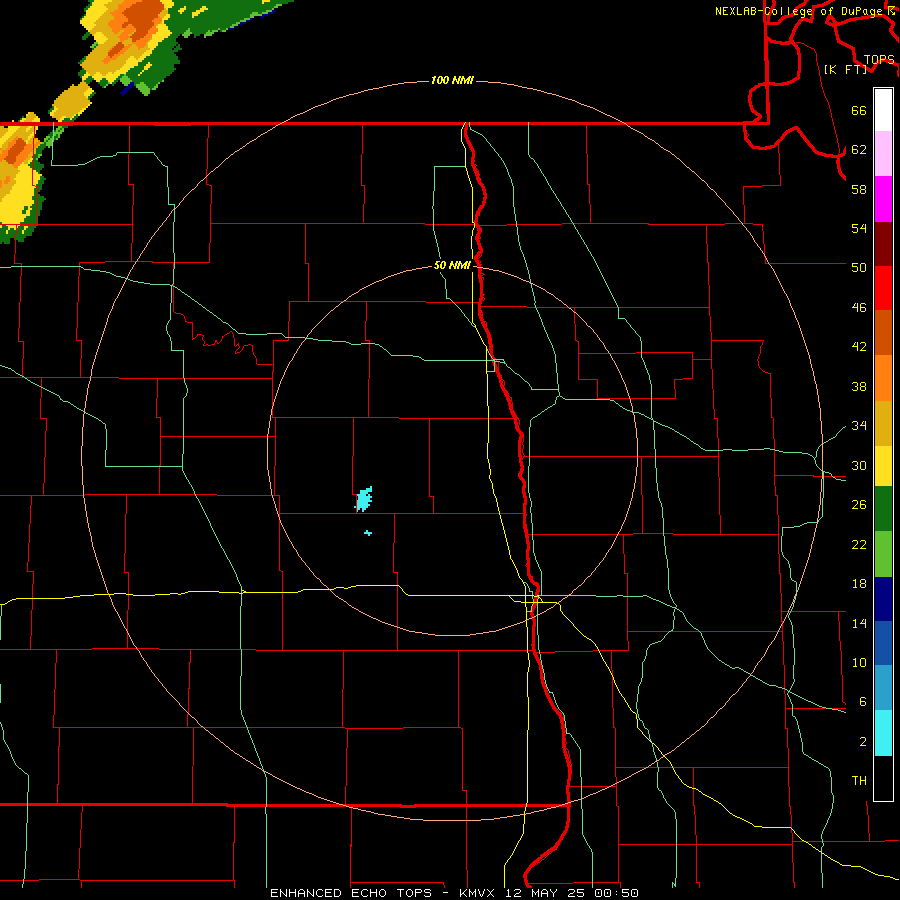
Task: Click the '50 NMI' range ring label
Action: click(452, 265)
